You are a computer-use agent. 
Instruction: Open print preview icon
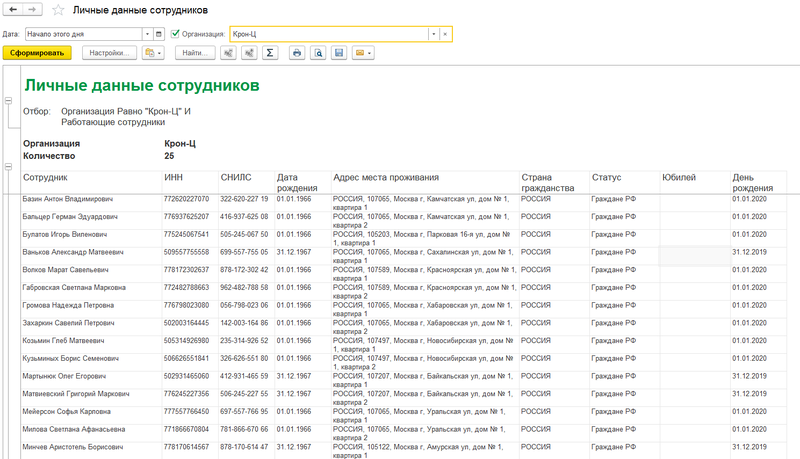(318, 53)
